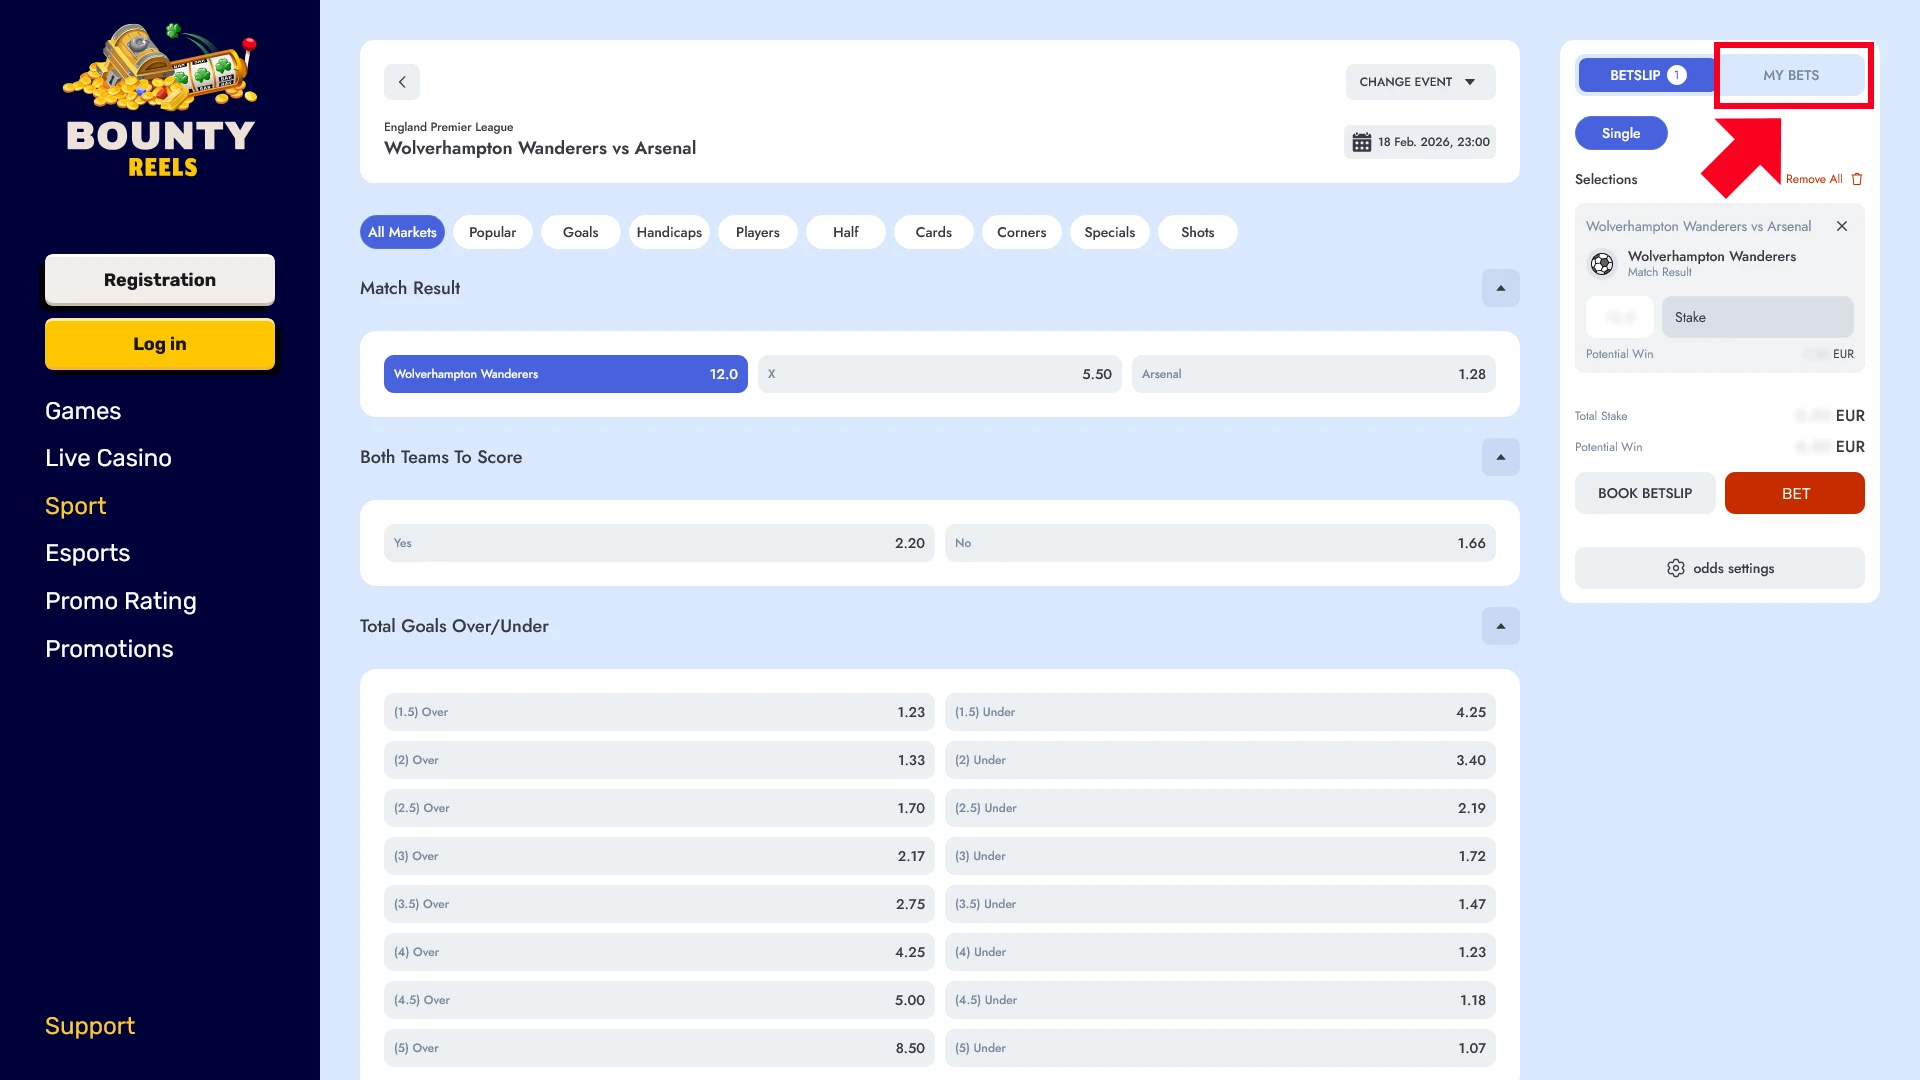Image resolution: width=1920 pixels, height=1080 pixels.
Task: Toggle the Single bet mode button
Action: pos(1621,132)
